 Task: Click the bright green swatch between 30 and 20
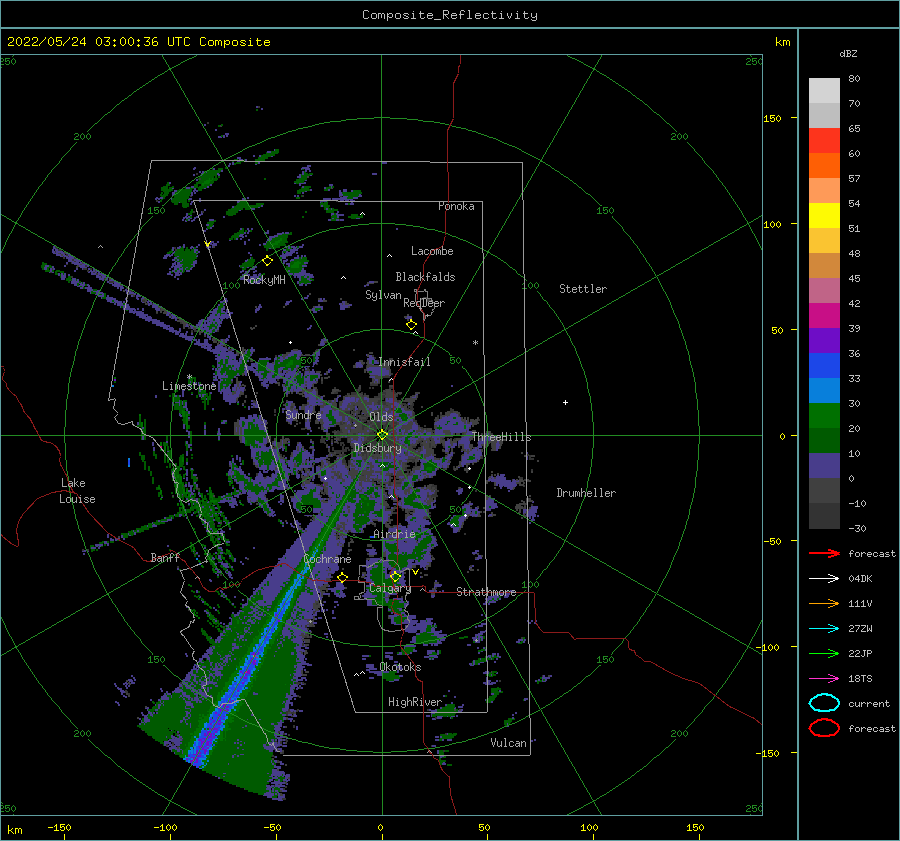824,416
